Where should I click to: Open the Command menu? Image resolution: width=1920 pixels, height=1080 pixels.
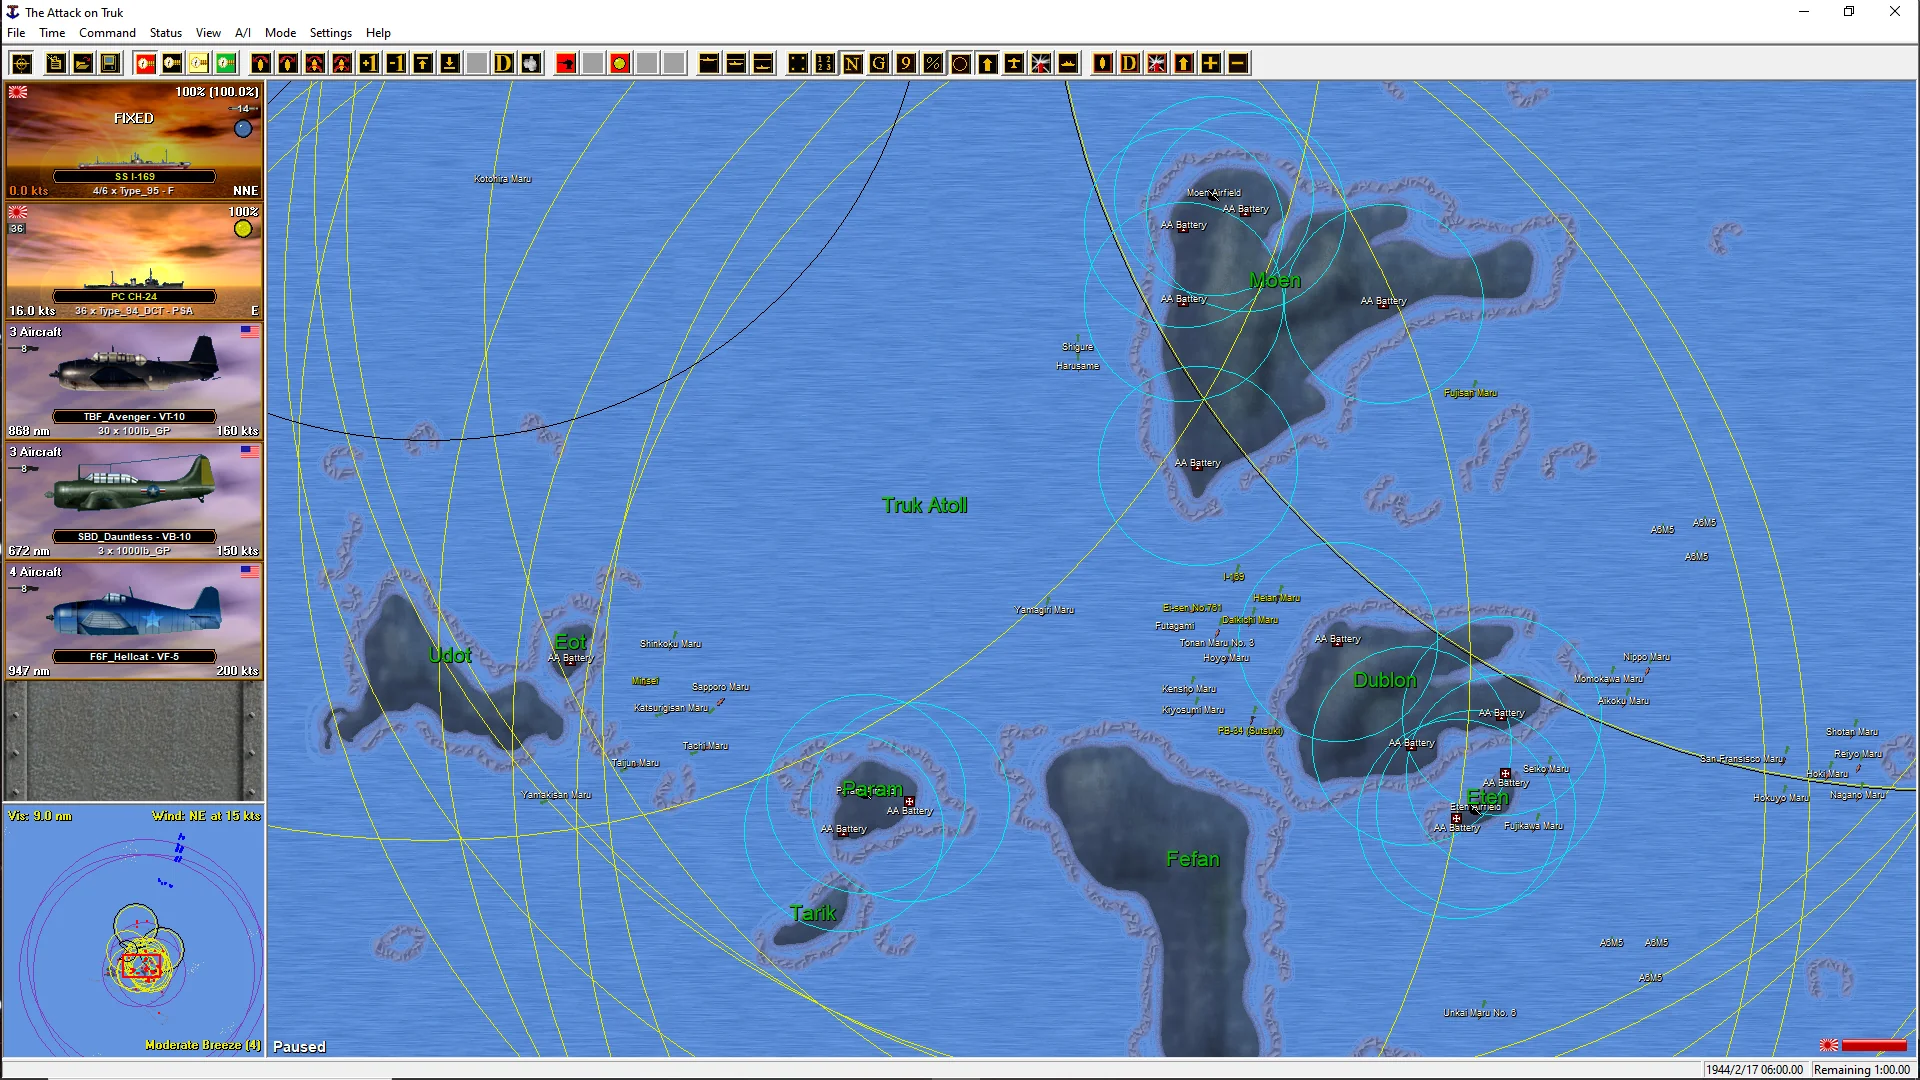pos(107,33)
